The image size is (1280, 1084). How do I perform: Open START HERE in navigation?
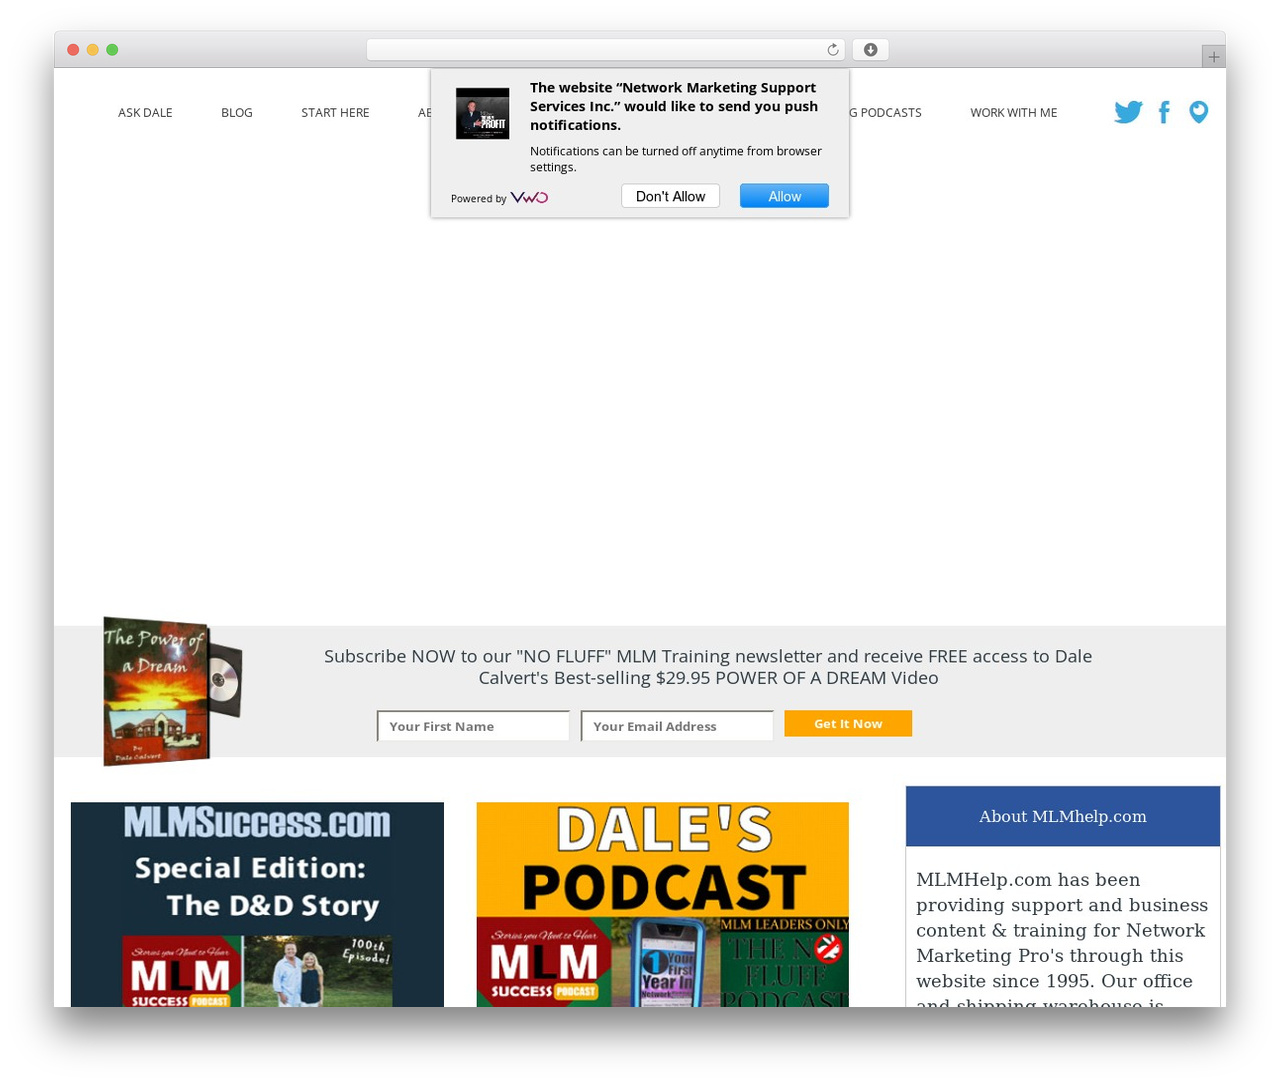[335, 113]
